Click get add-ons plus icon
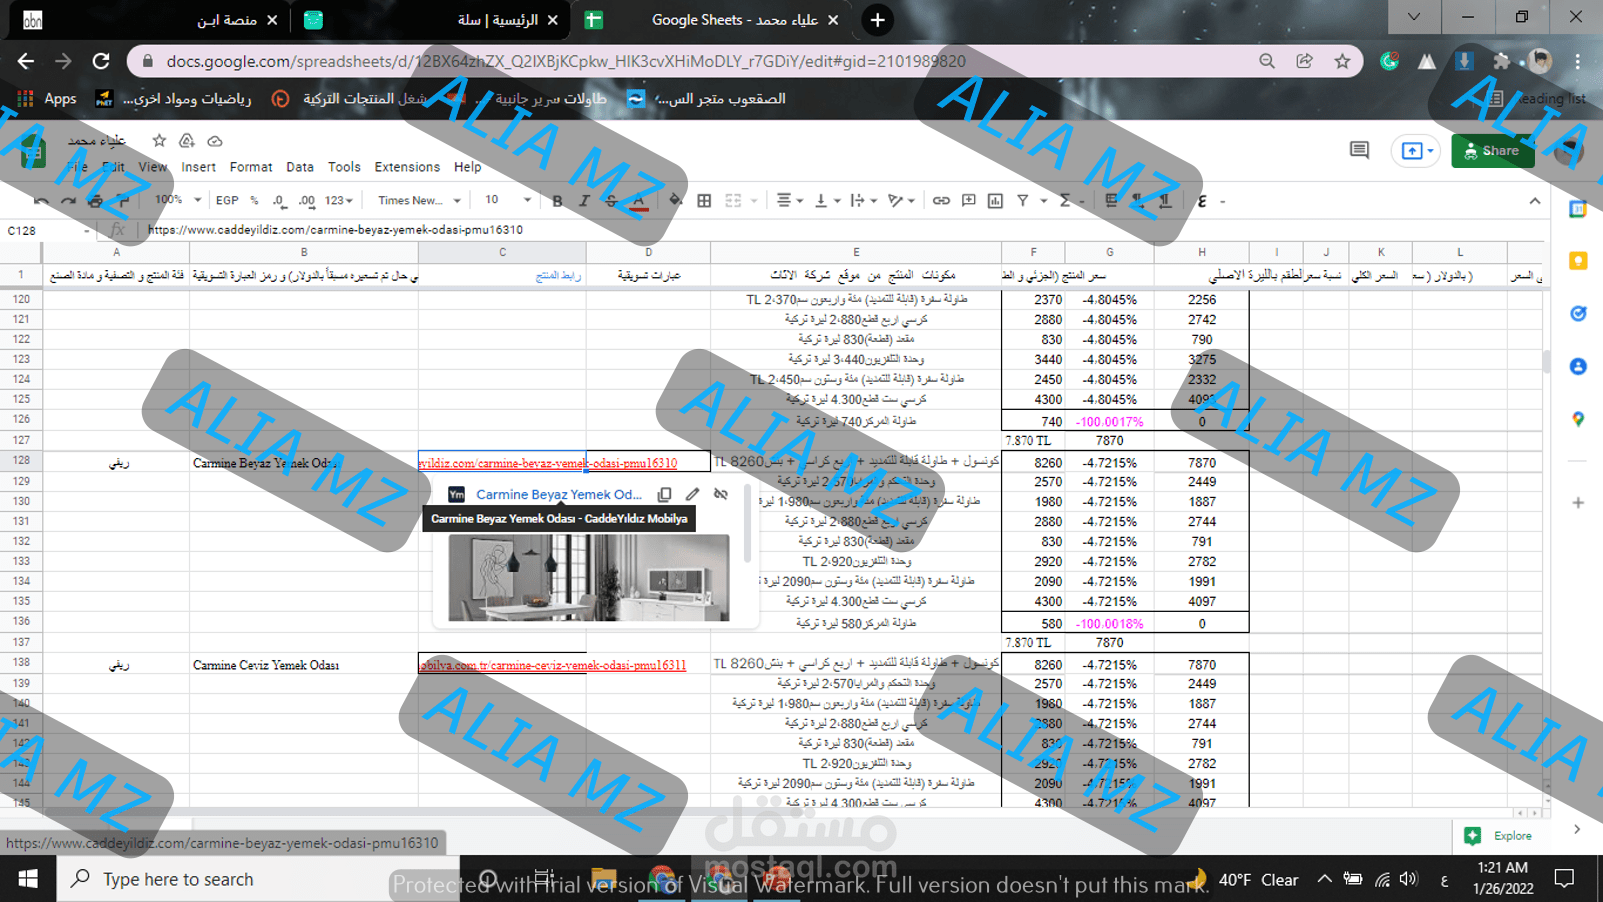This screenshot has height=902, width=1603. coord(1578,503)
